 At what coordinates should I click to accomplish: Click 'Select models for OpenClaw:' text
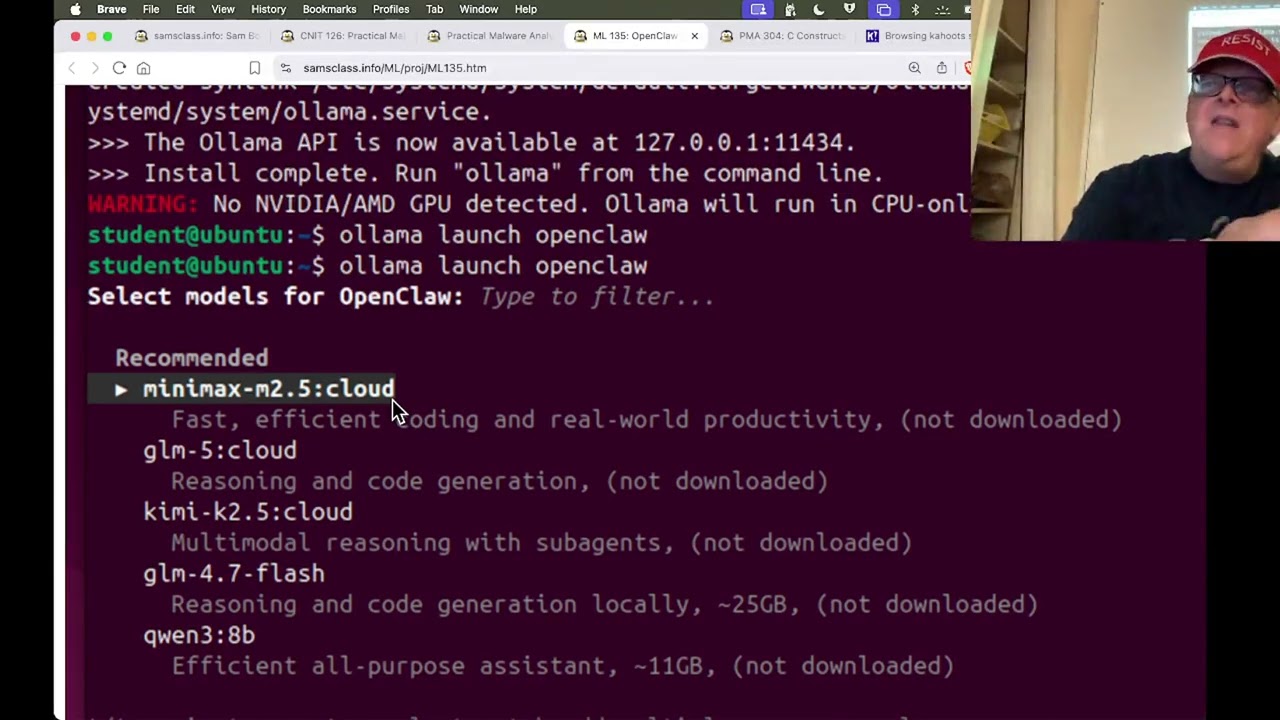click(275, 297)
